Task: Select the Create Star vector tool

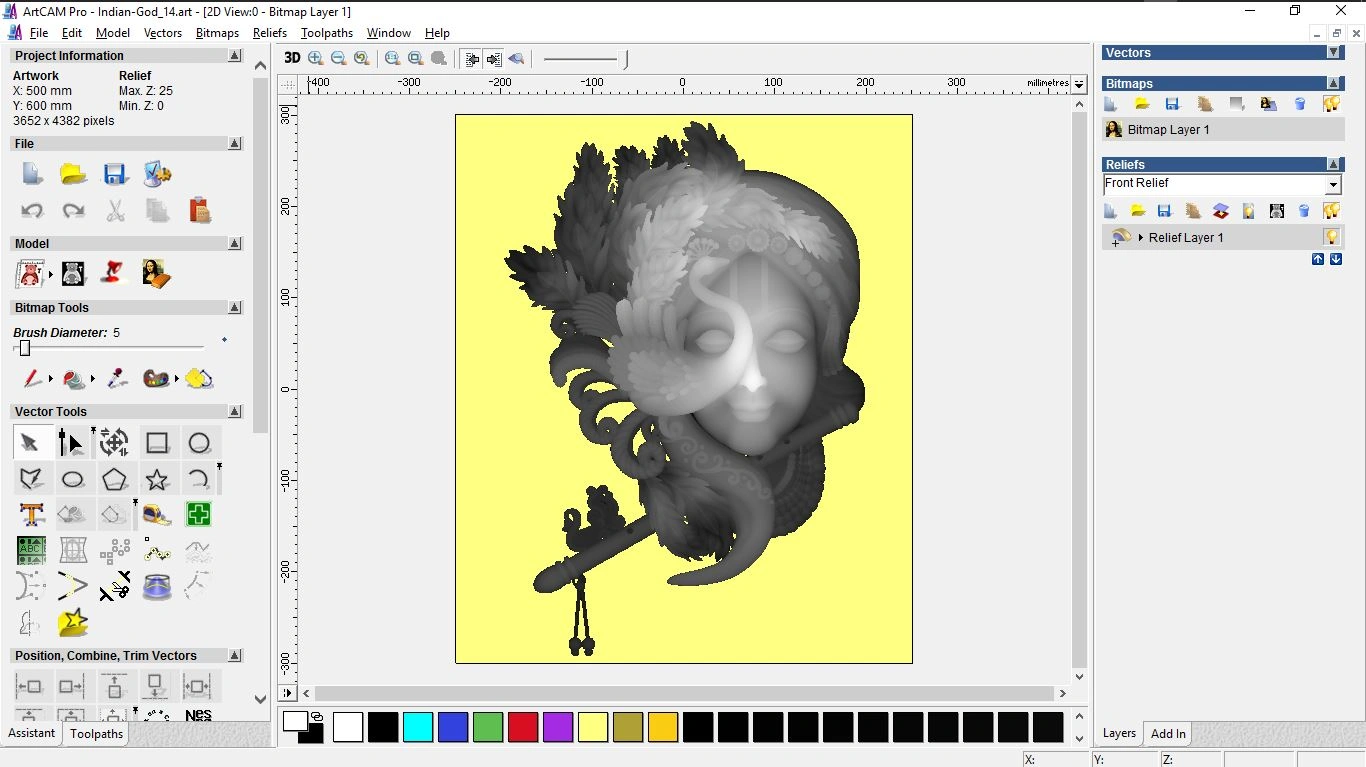Action: (157, 479)
